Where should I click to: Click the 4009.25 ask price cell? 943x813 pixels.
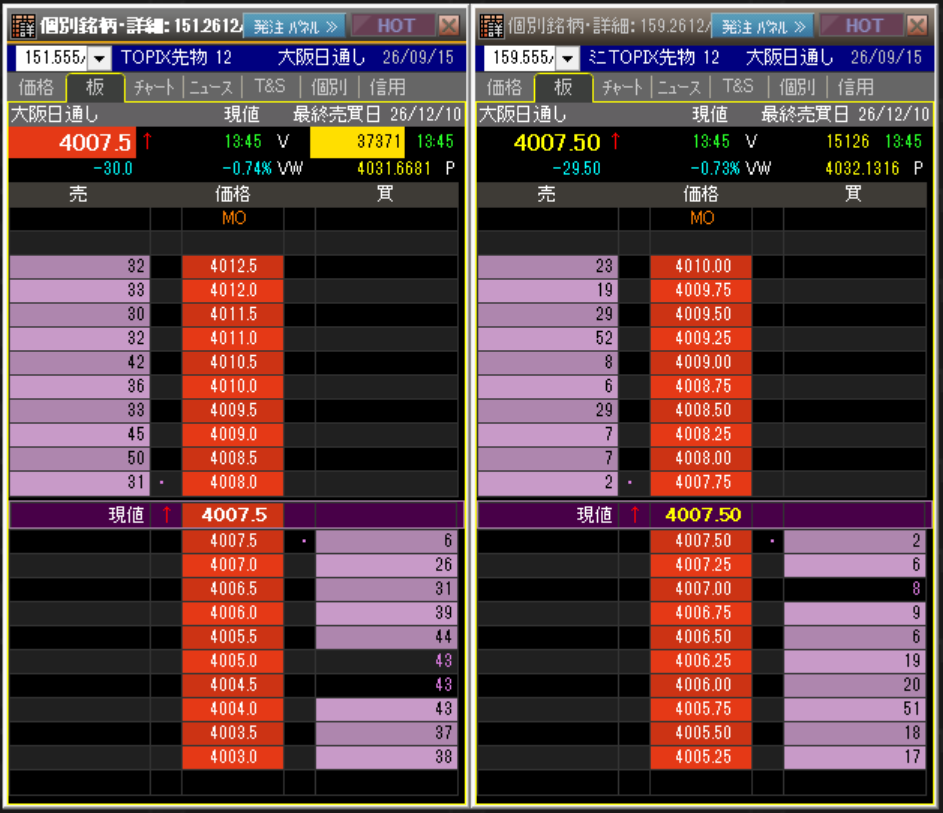click(x=701, y=339)
